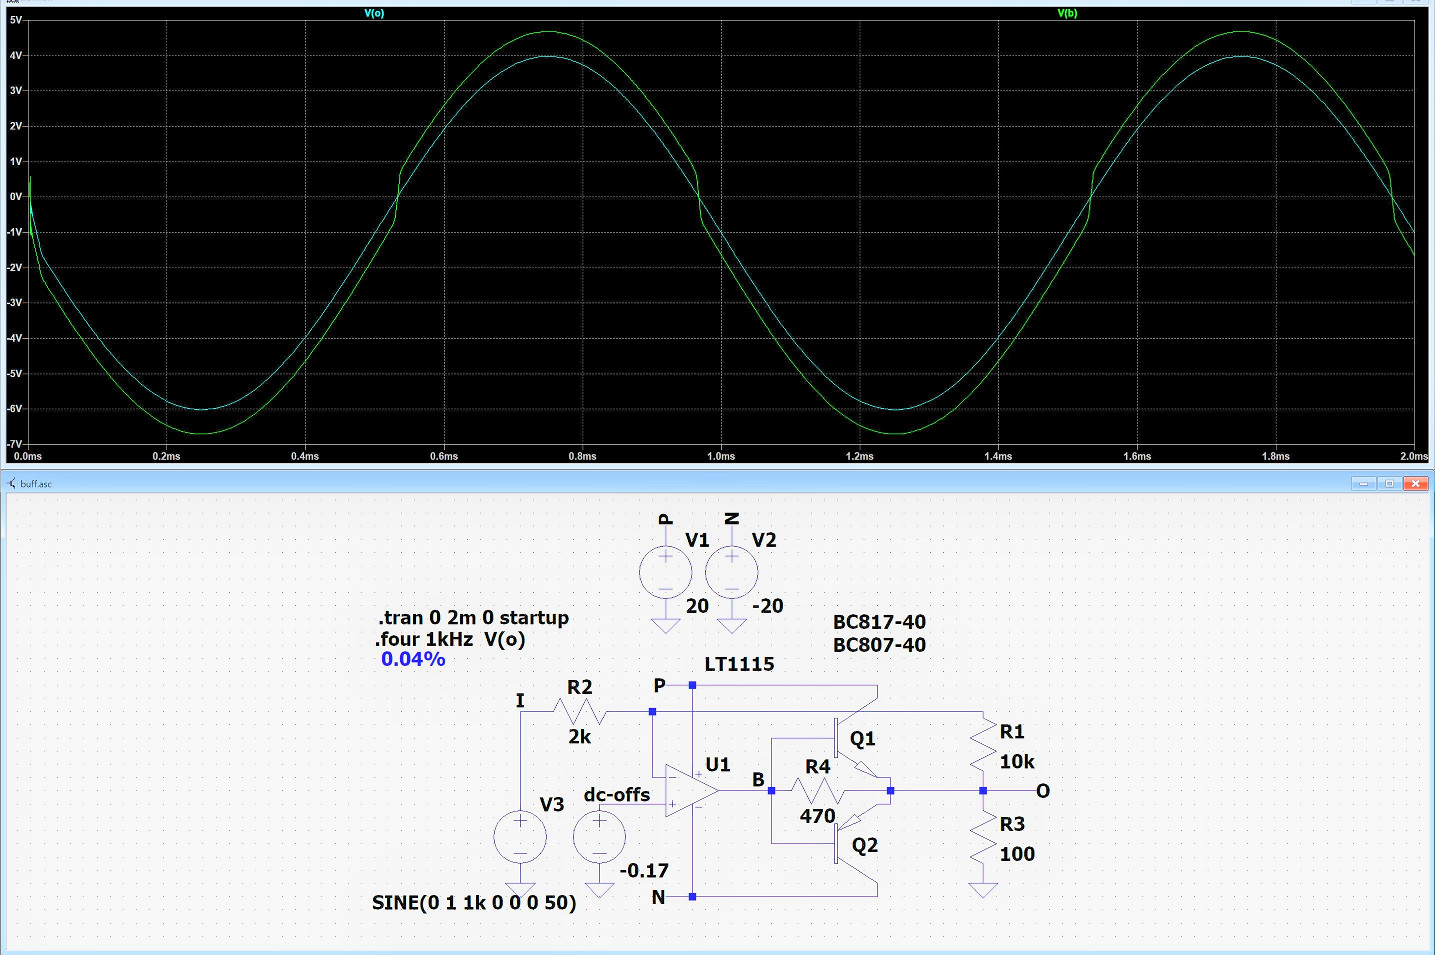Maximize the buff.asc schematic window

[1389, 483]
